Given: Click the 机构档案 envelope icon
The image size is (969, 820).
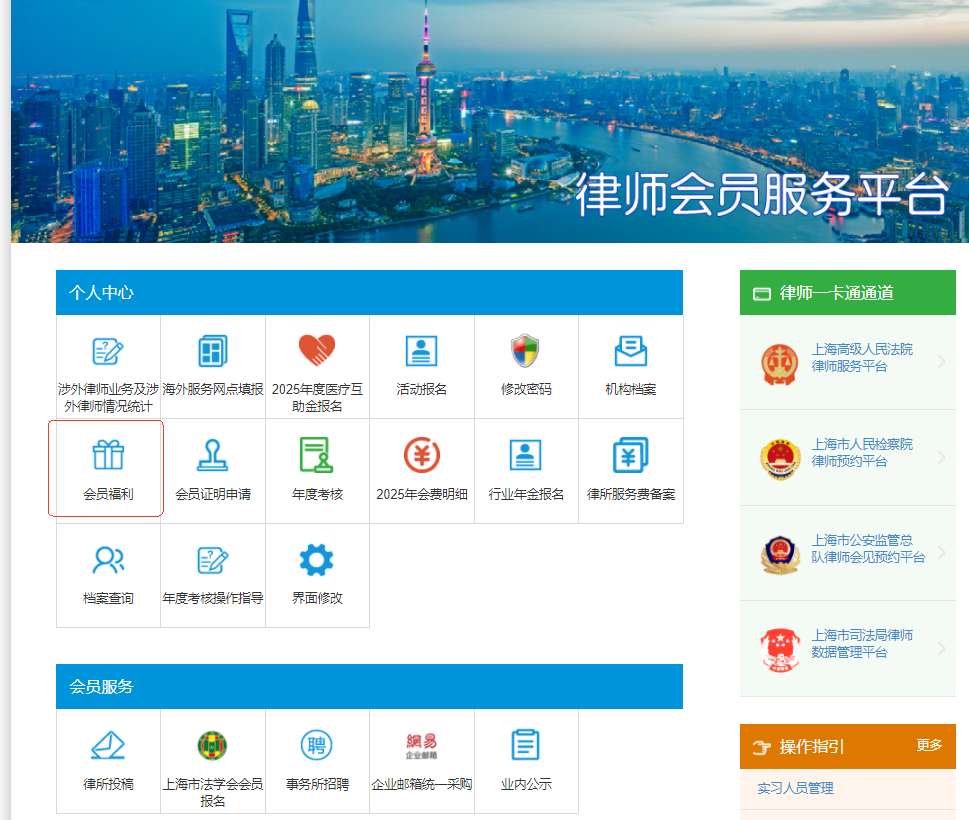Looking at the screenshot, I should point(631,351).
